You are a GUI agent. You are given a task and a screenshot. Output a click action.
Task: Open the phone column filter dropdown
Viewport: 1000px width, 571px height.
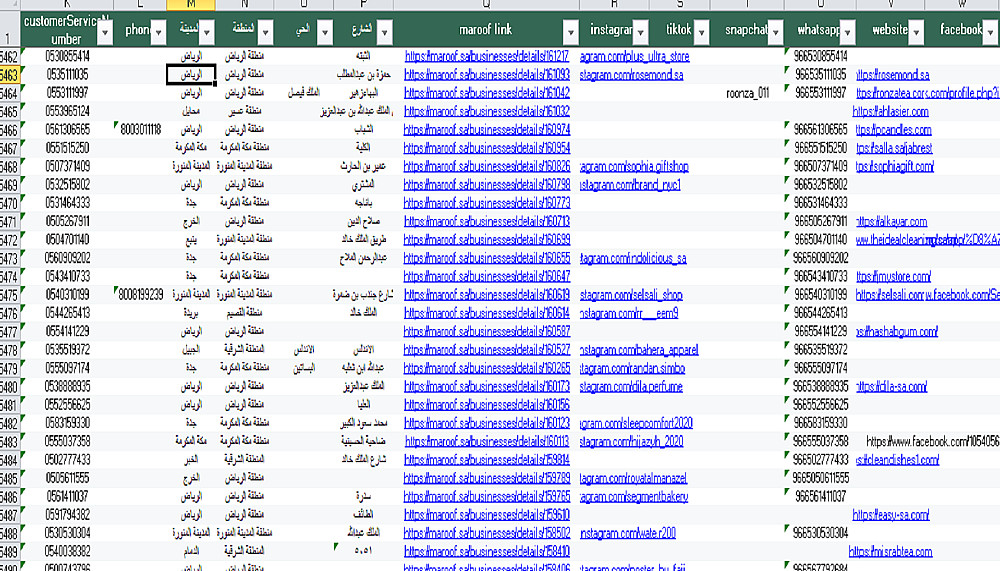pyautogui.click(x=158, y=32)
